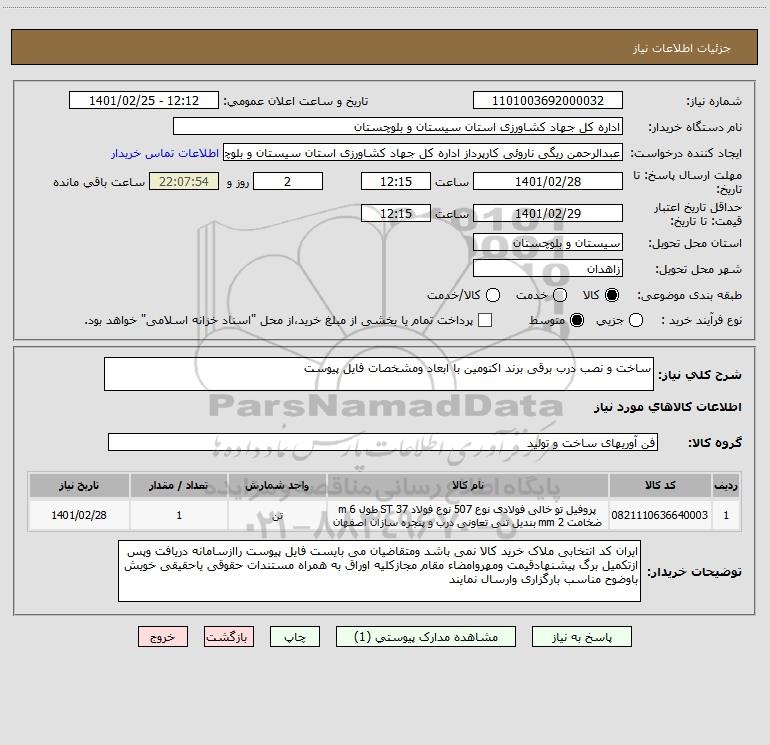Click the table date cell 1401/02/28
Screen dimensions: 770x745
79,515
